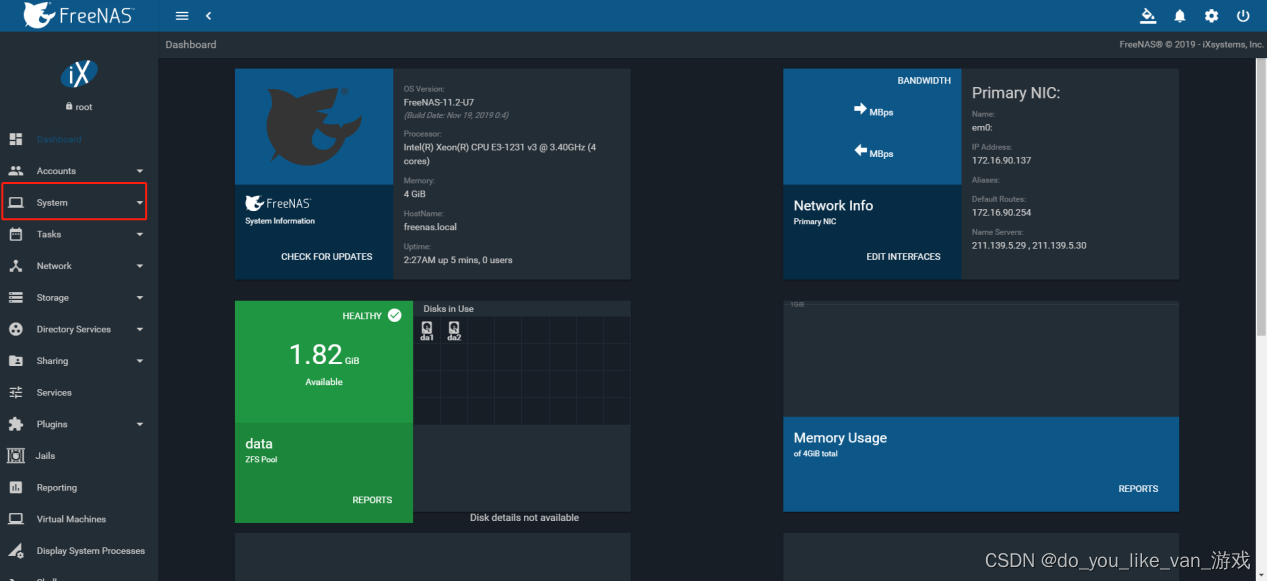Click the FreeNAS logo in the header
This screenshot has height=581, width=1267.
[79, 15]
